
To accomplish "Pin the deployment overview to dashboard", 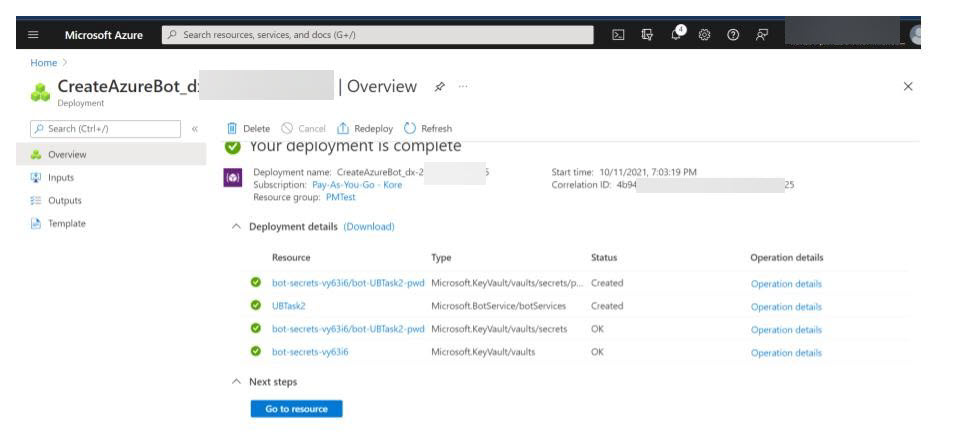I will pos(437,89).
